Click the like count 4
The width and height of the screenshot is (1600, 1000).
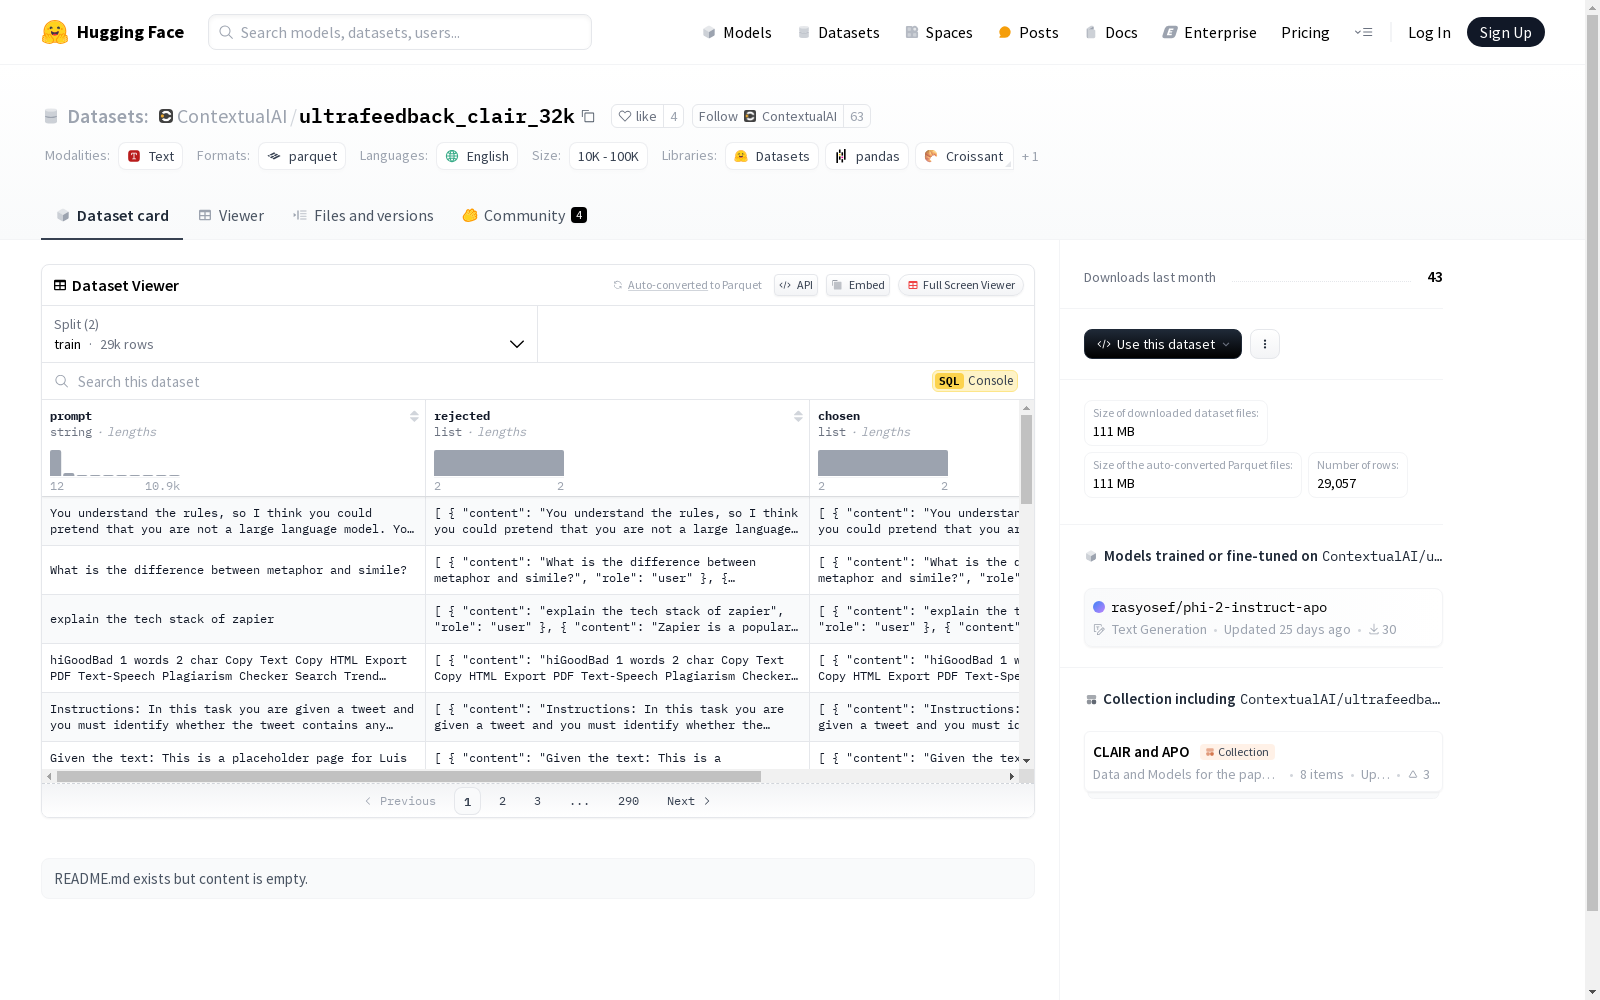coord(674,116)
